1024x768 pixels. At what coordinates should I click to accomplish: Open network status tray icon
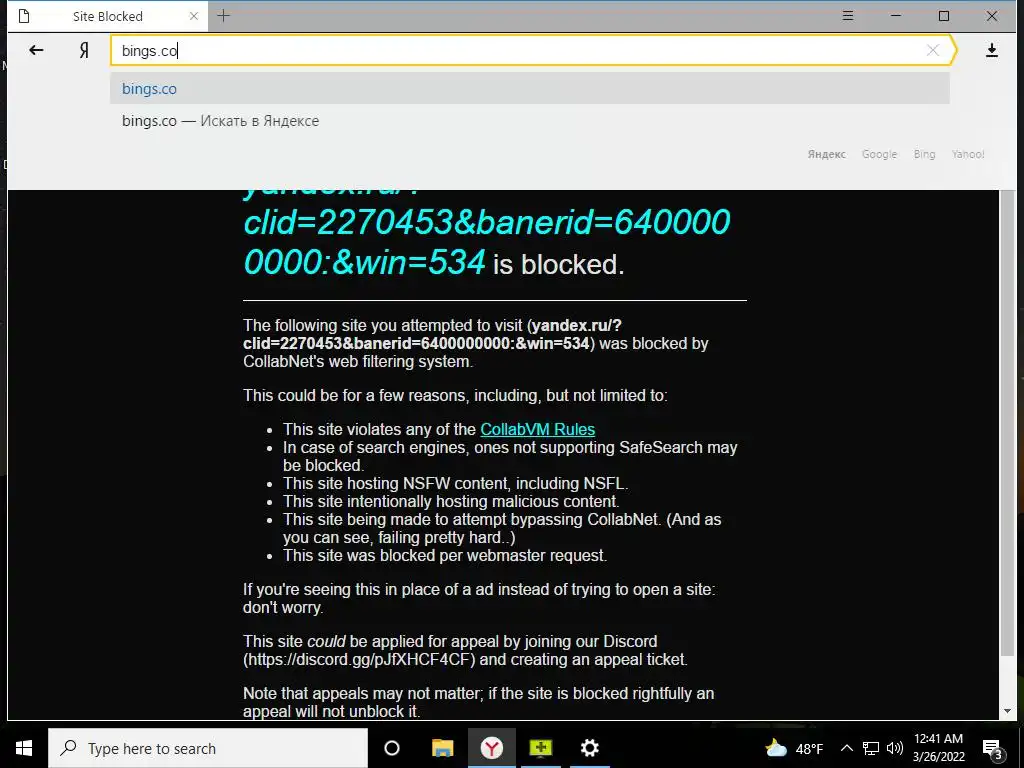[871, 748]
